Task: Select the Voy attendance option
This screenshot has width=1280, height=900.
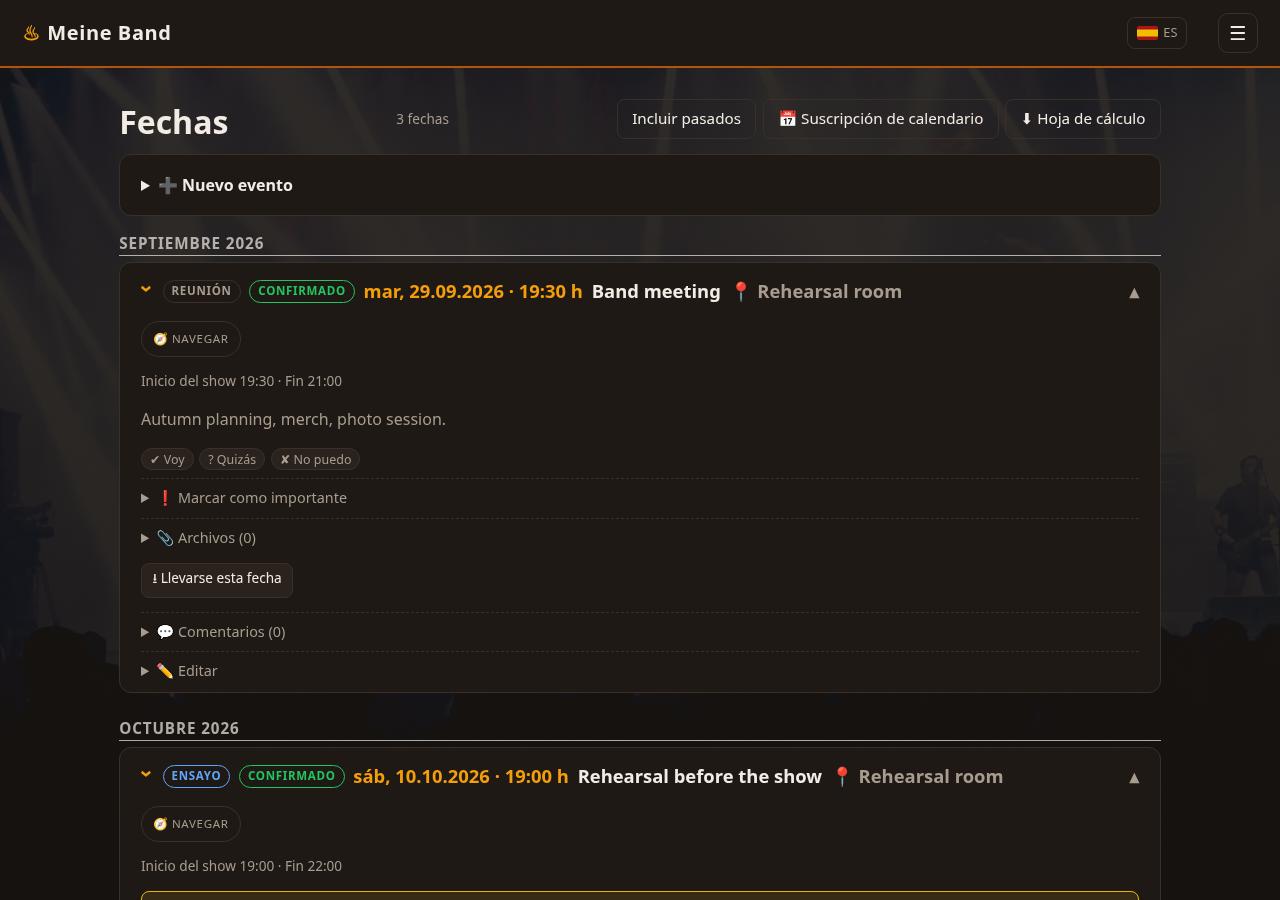Action: 167,459
